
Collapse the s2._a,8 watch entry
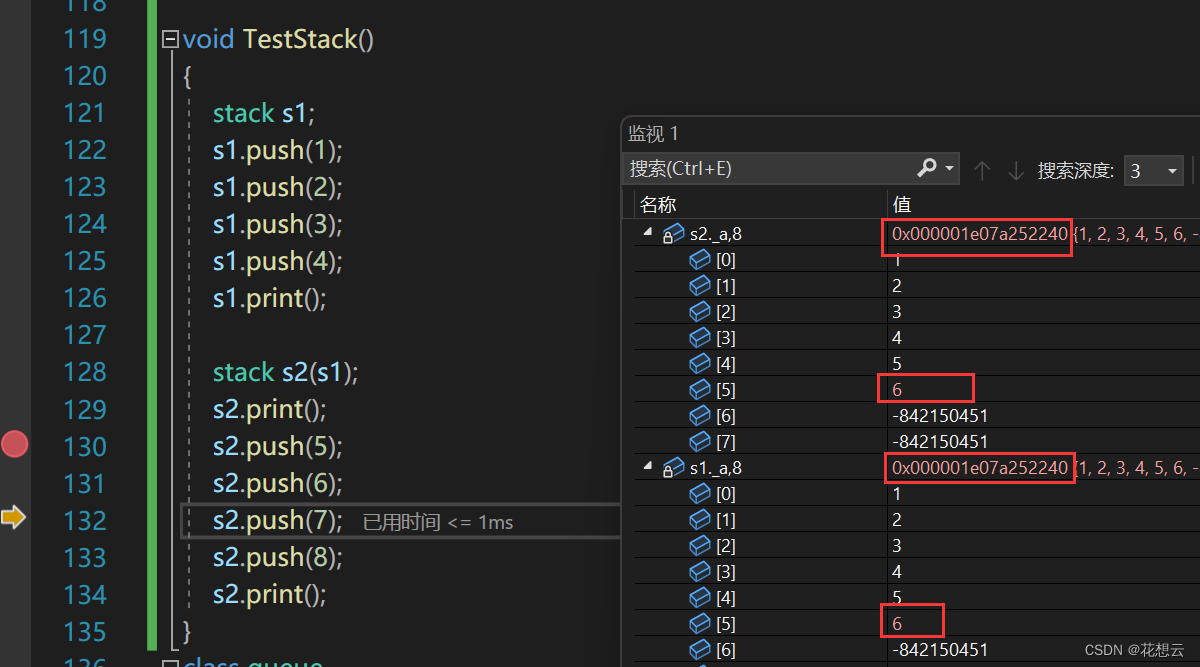[x=647, y=233]
